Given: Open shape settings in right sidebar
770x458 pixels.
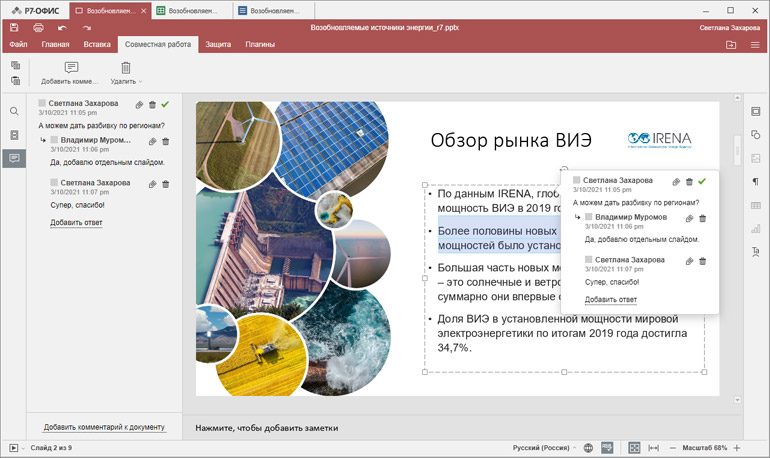Looking at the screenshot, I should point(755,135).
